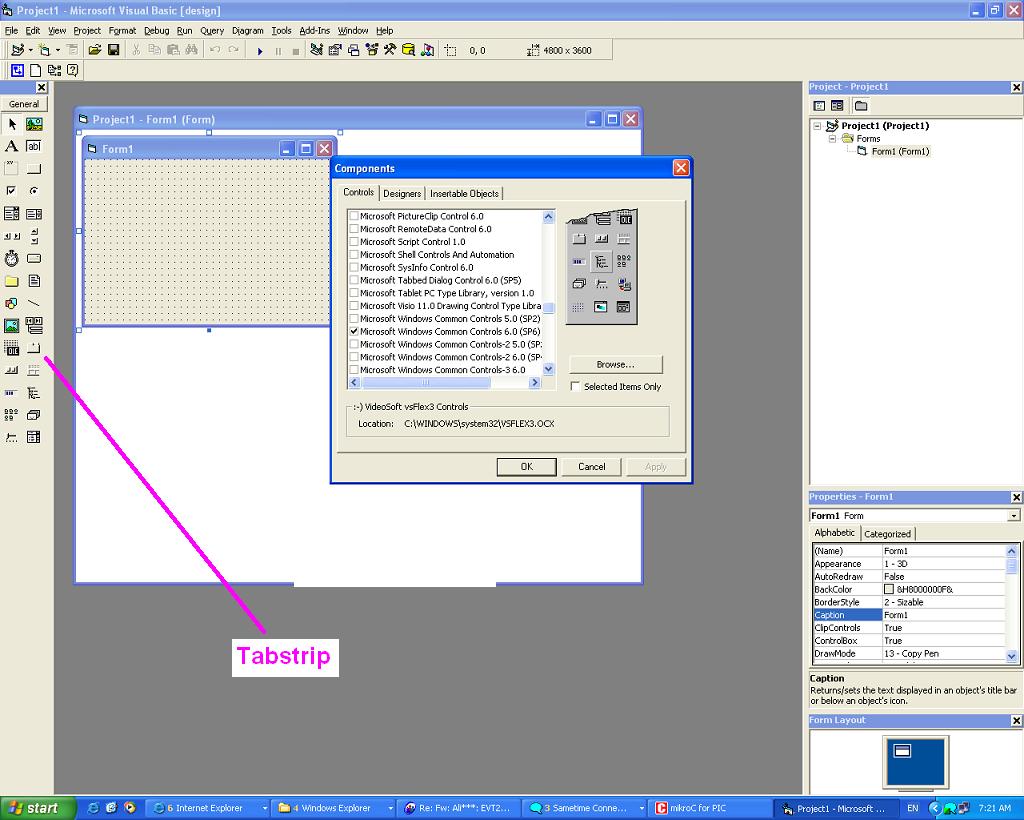Image resolution: width=1024 pixels, height=820 pixels.
Task: Pick the Label tool in the toolbox
Action: [11, 146]
